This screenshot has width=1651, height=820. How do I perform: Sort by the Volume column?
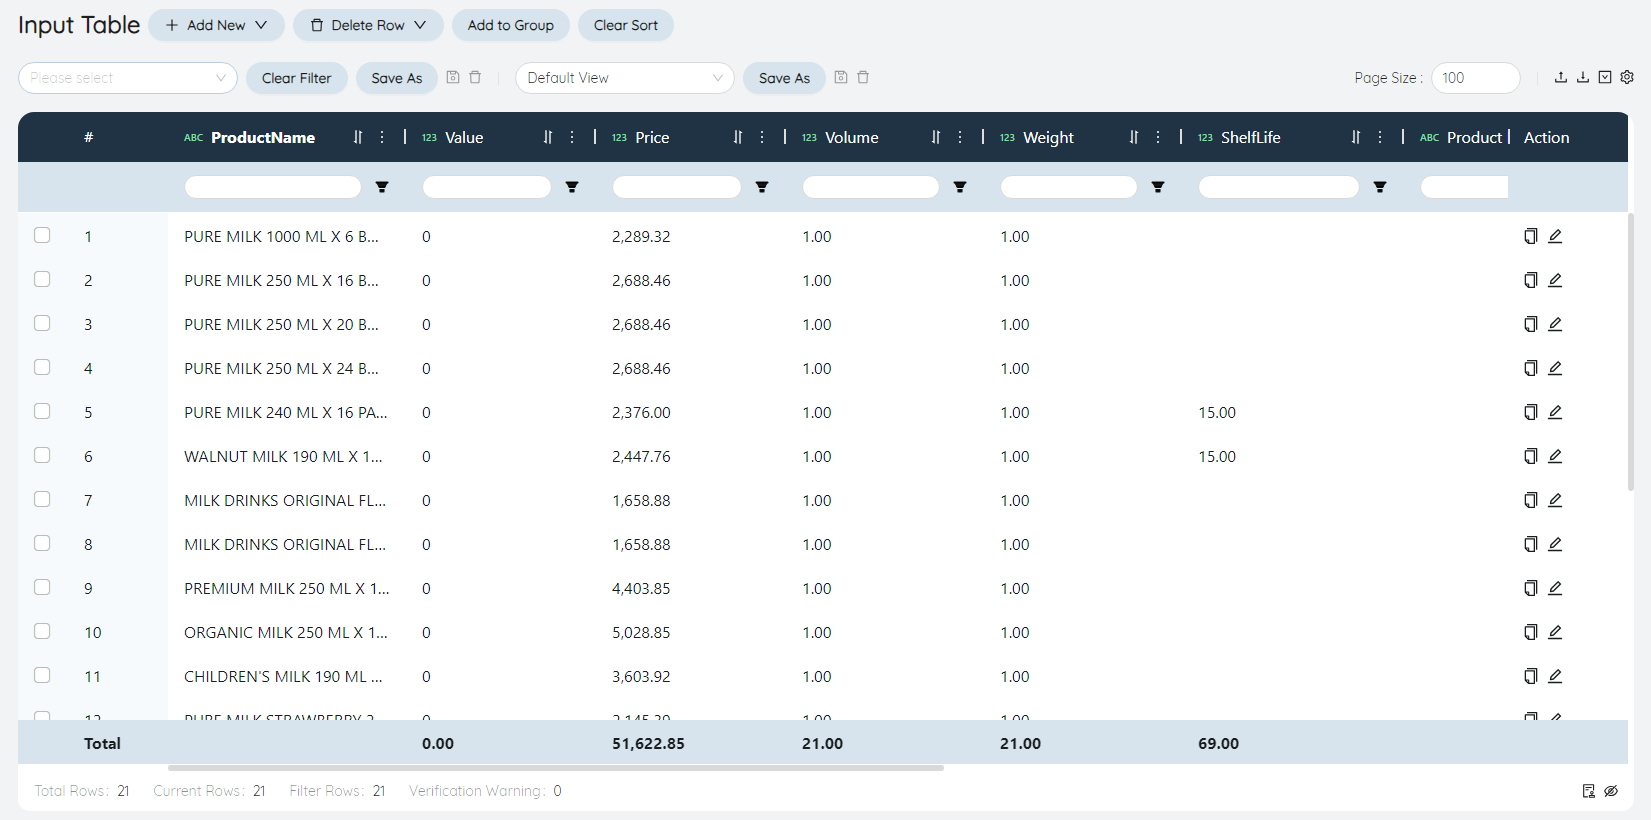[936, 137]
